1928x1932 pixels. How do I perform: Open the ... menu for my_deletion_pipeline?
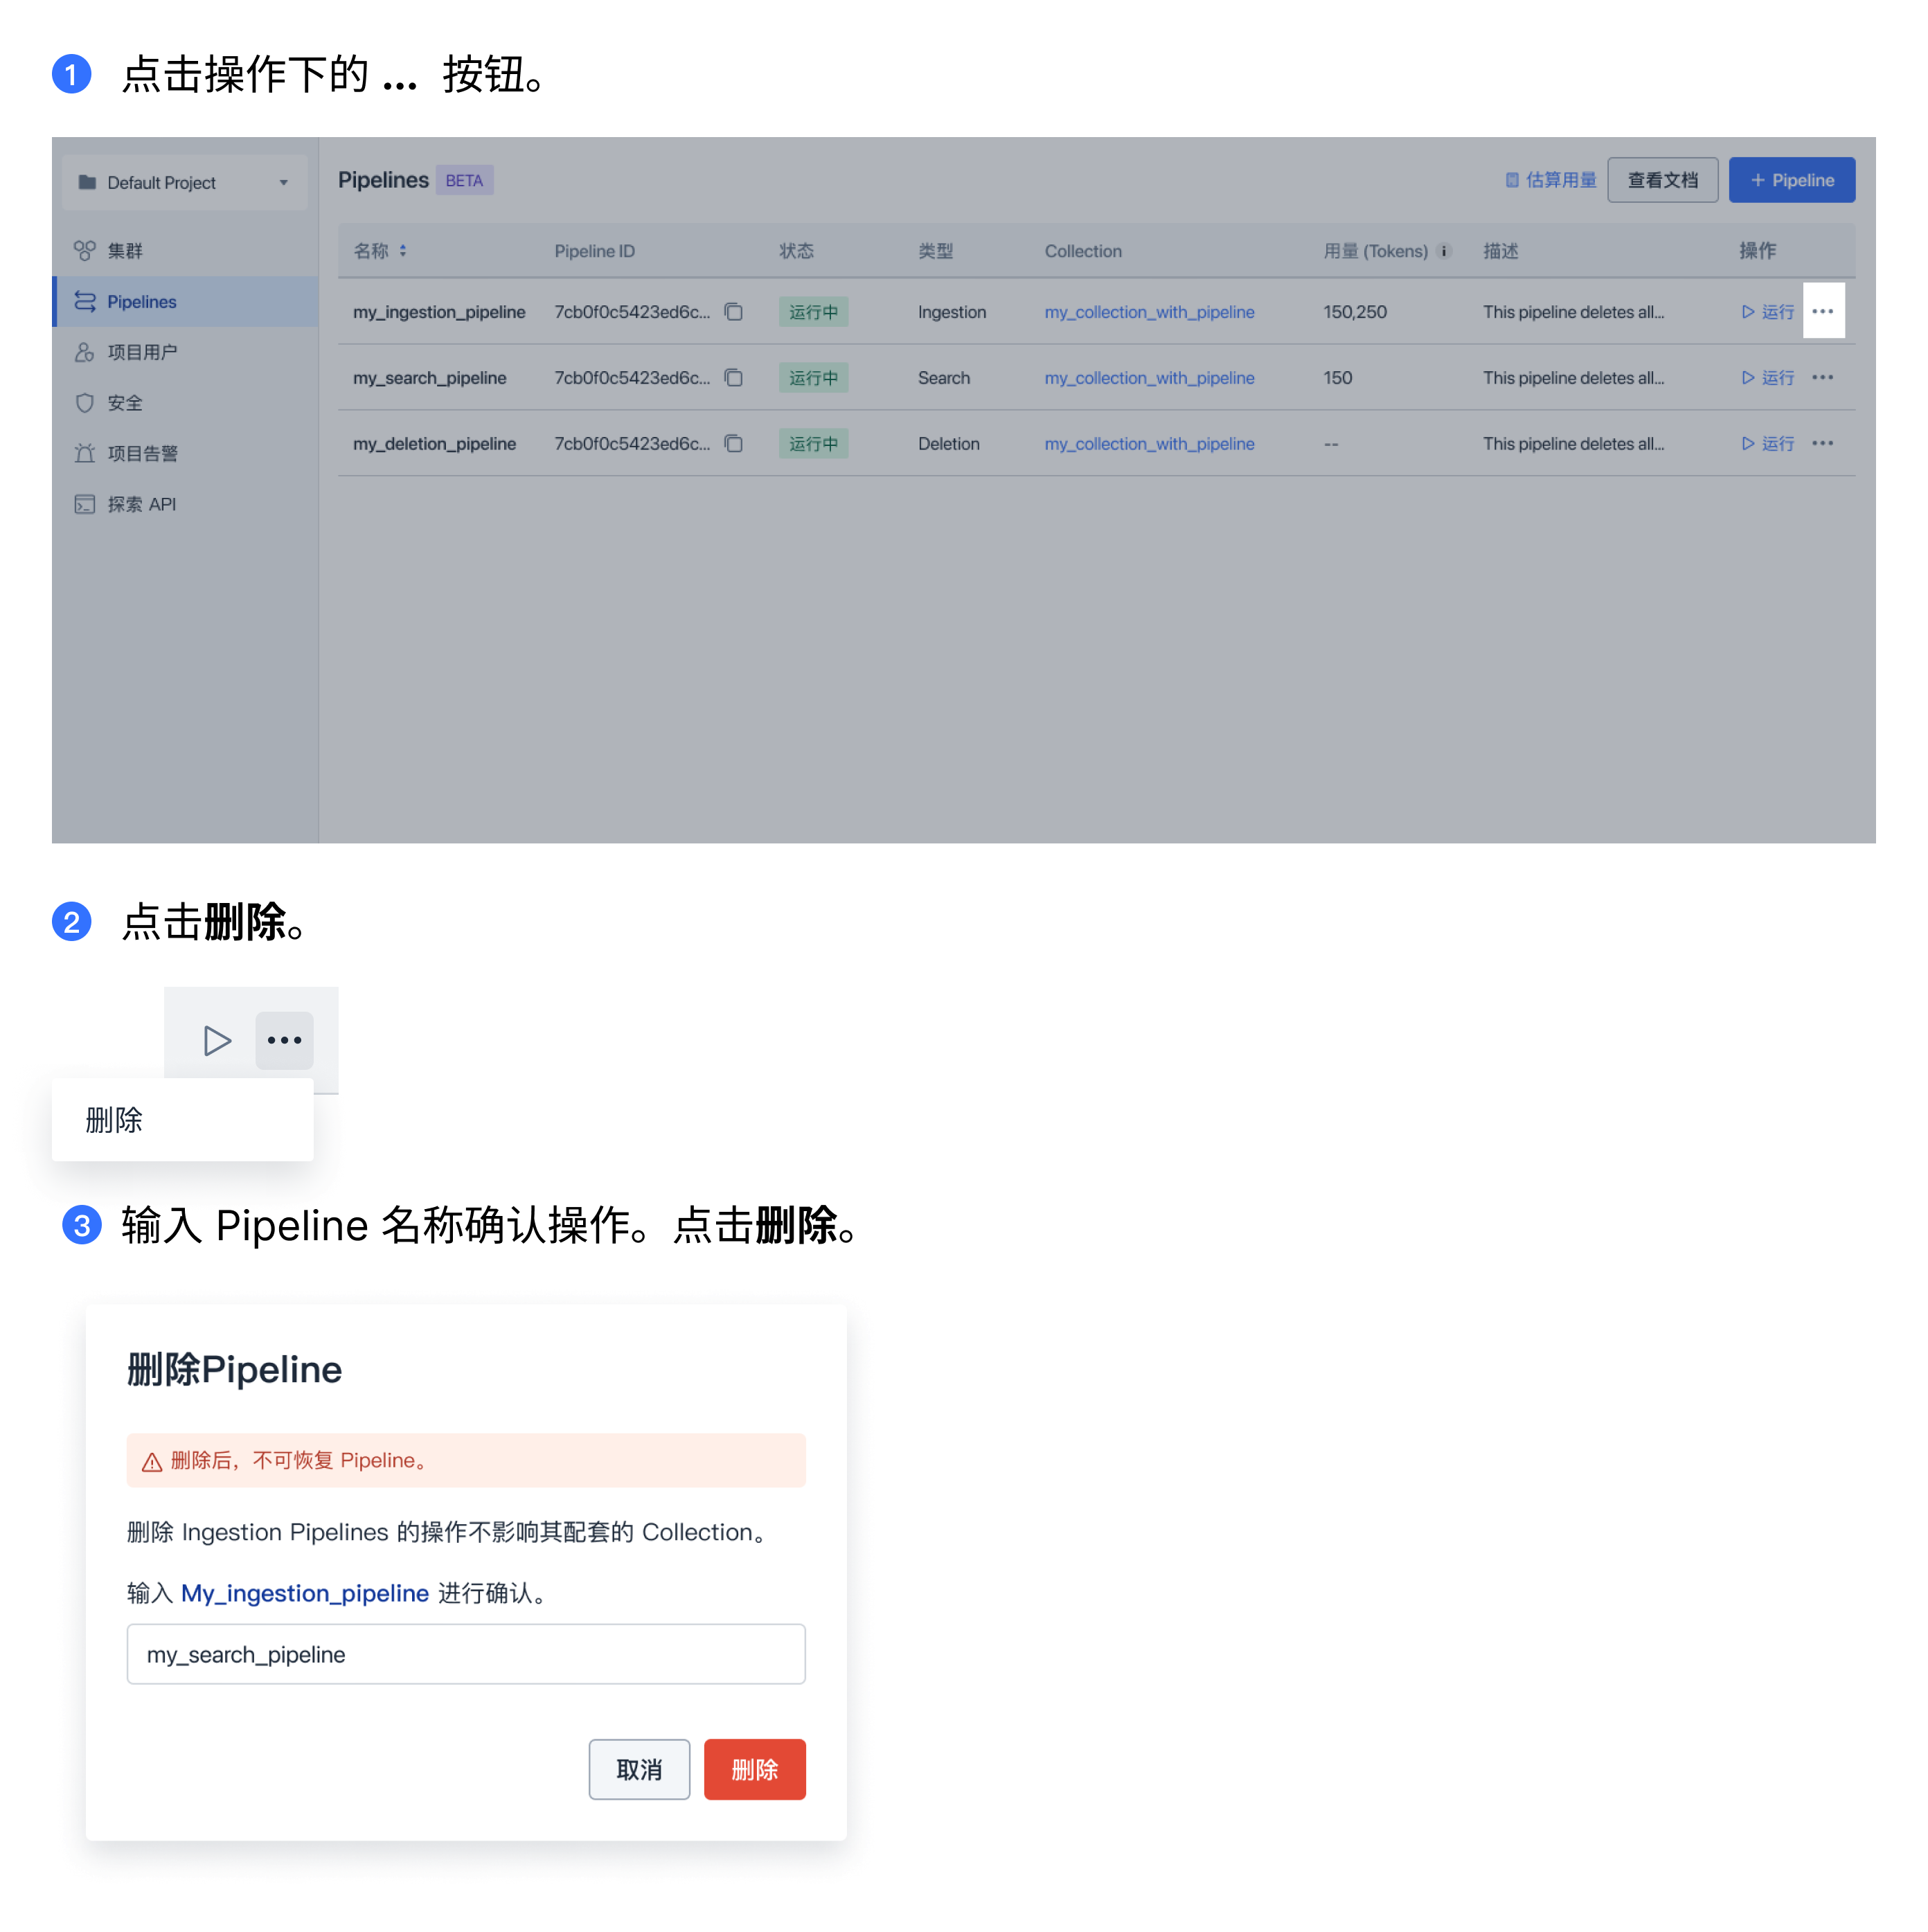point(1823,443)
